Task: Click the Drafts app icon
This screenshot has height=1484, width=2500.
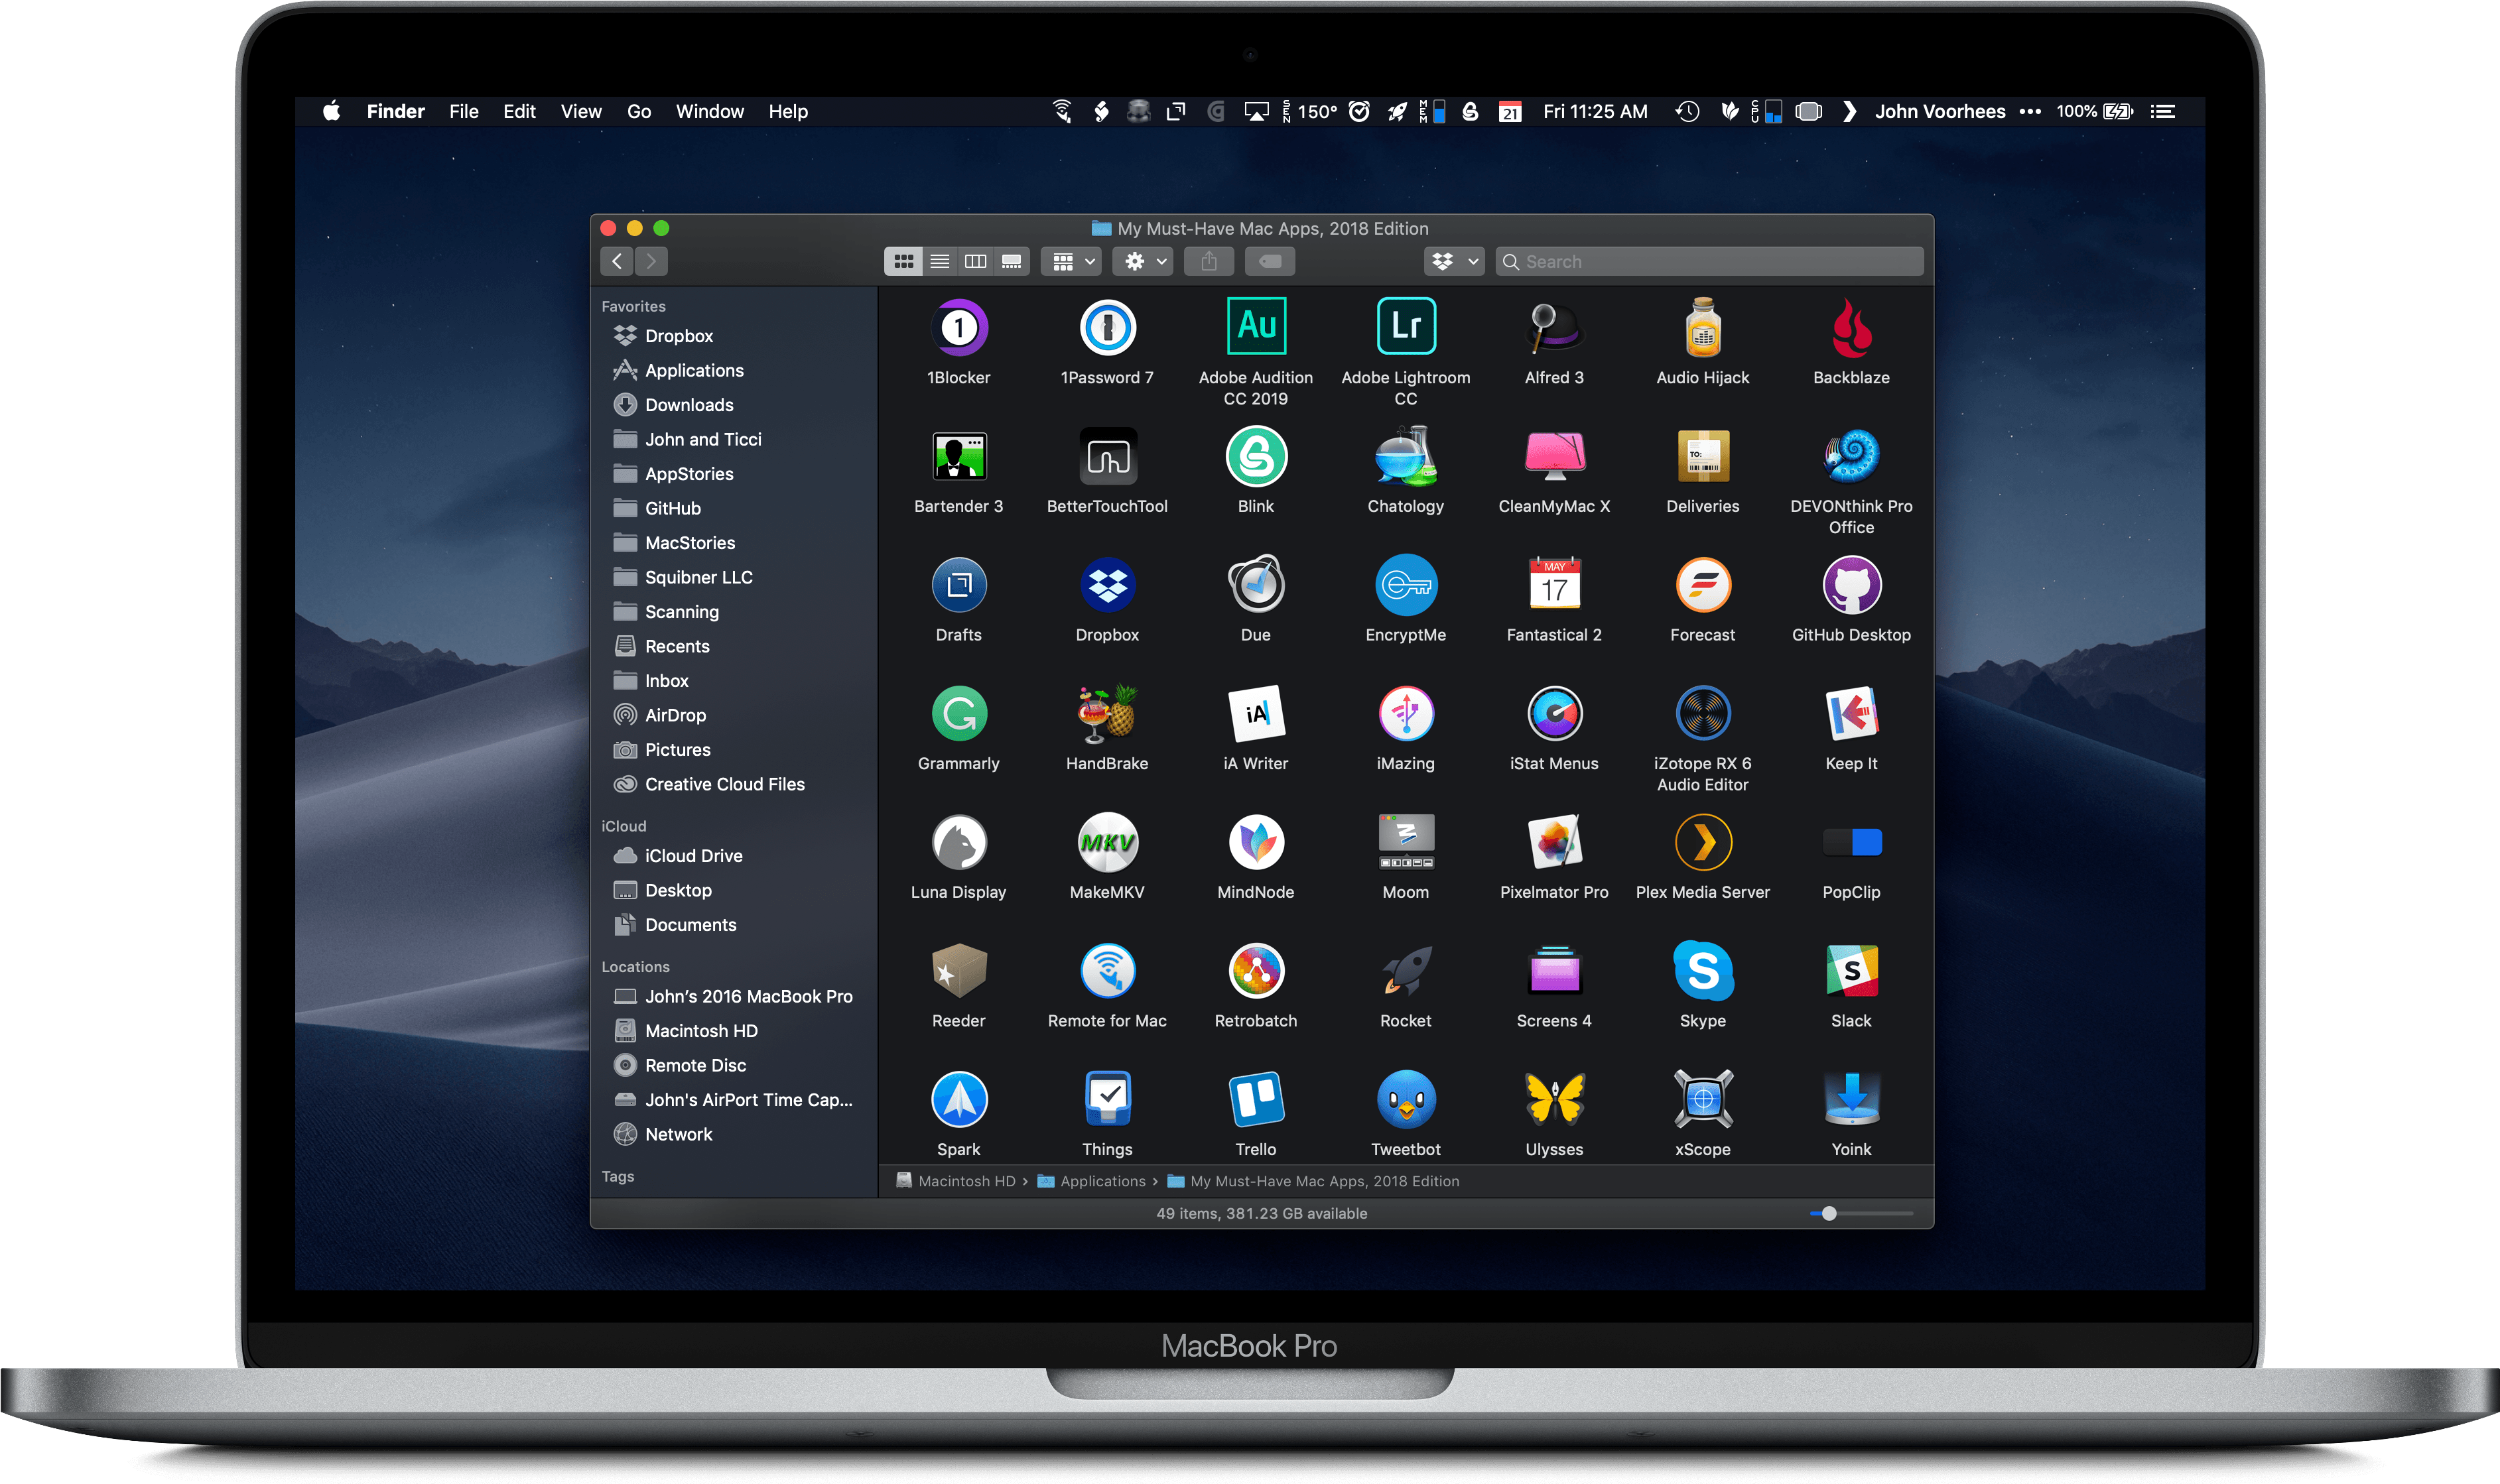Action: click(x=958, y=585)
